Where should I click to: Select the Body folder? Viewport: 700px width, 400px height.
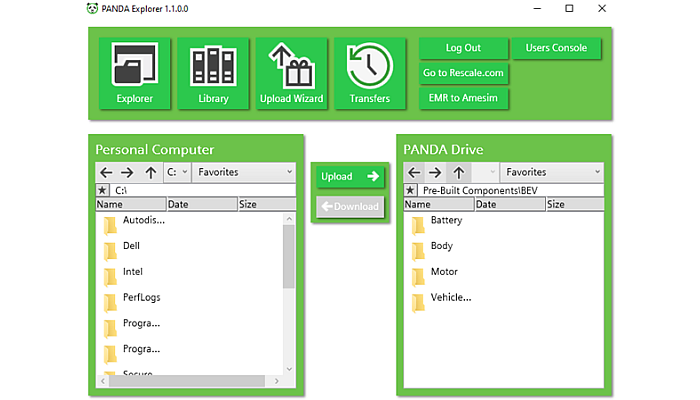442,246
